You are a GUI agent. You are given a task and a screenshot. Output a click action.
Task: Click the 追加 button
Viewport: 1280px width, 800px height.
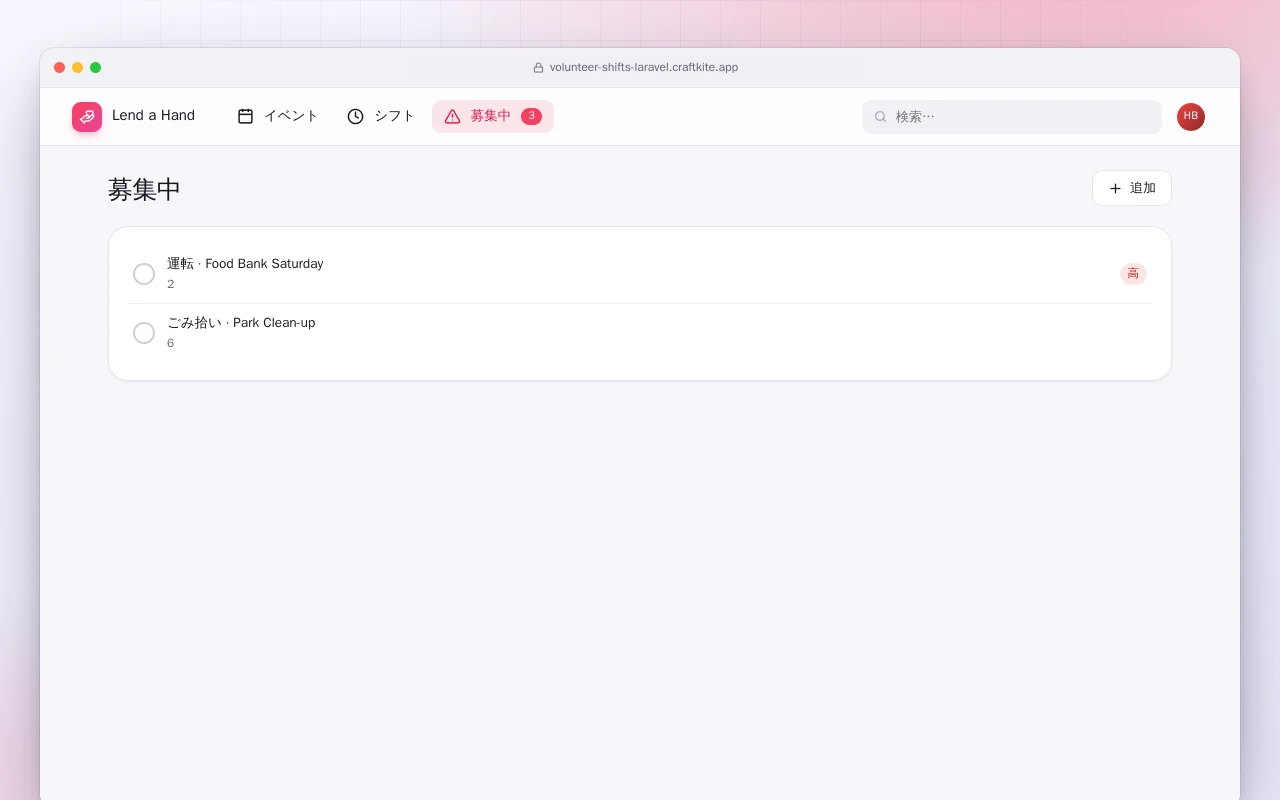tap(1132, 188)
